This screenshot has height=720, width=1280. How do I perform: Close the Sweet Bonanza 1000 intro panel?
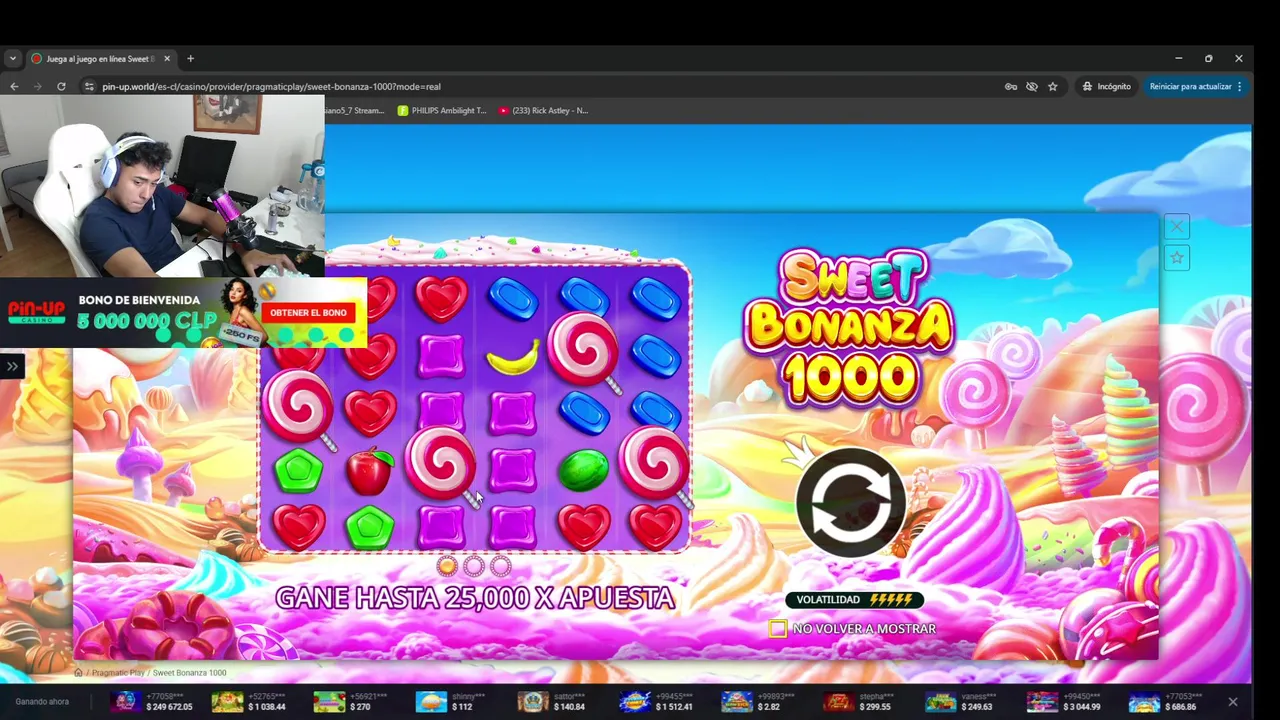click(x=1177, y=227)
